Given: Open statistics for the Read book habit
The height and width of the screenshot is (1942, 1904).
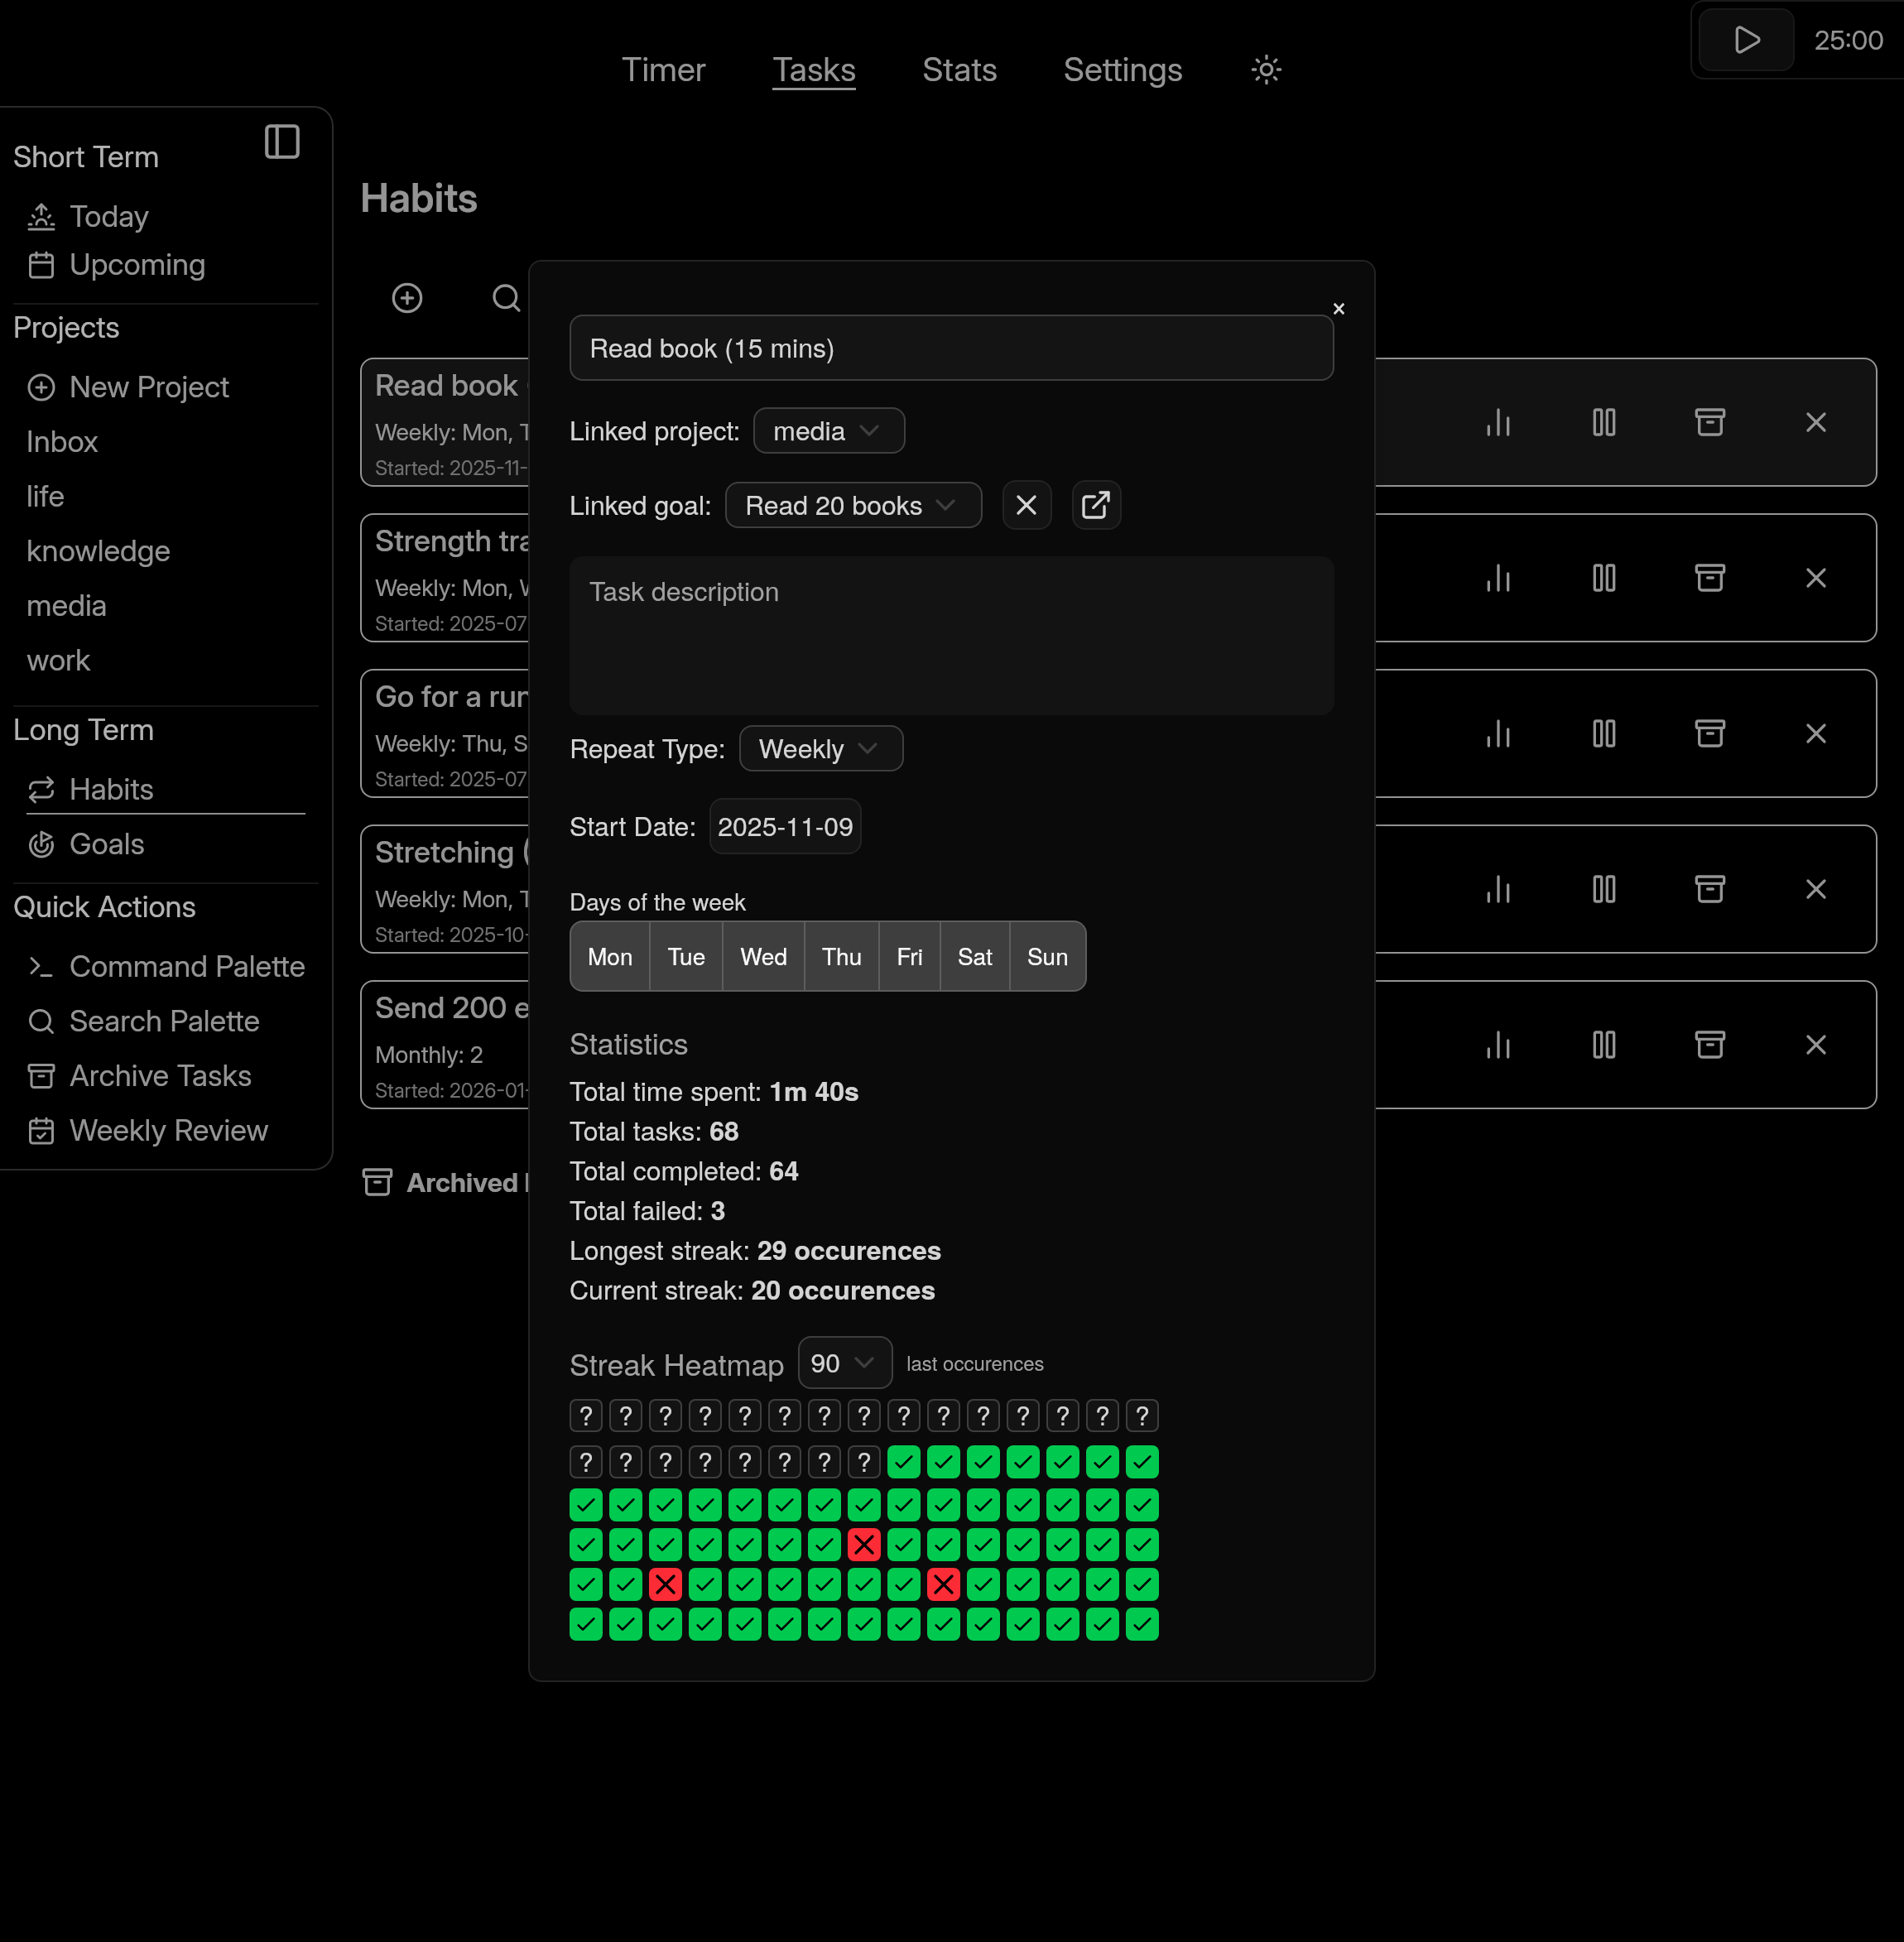Looking at the screenshot, I should pos(1497,422).
